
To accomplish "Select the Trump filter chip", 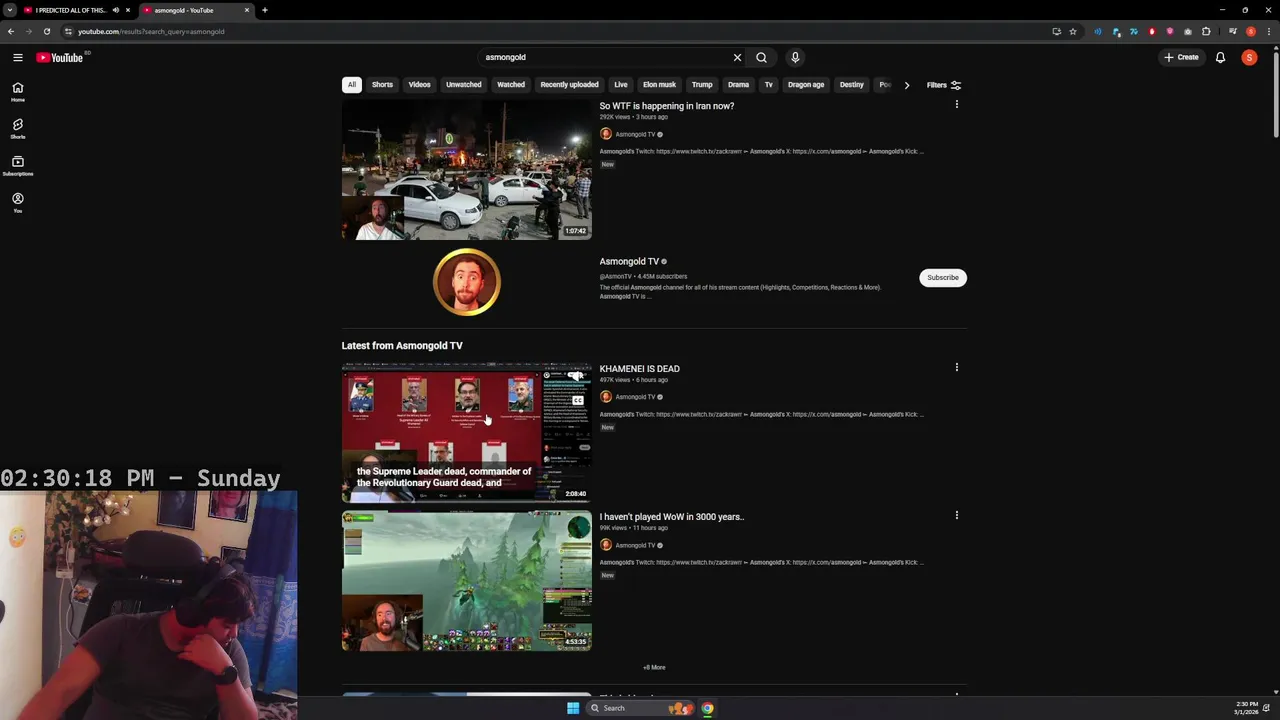I will click(x=702, y=85).
